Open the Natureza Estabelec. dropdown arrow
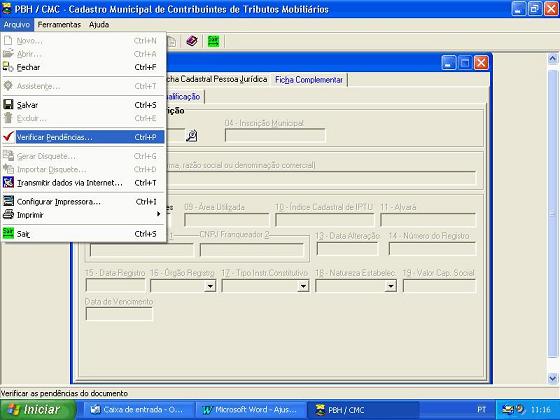560x420 pixels. click(391, 286)
